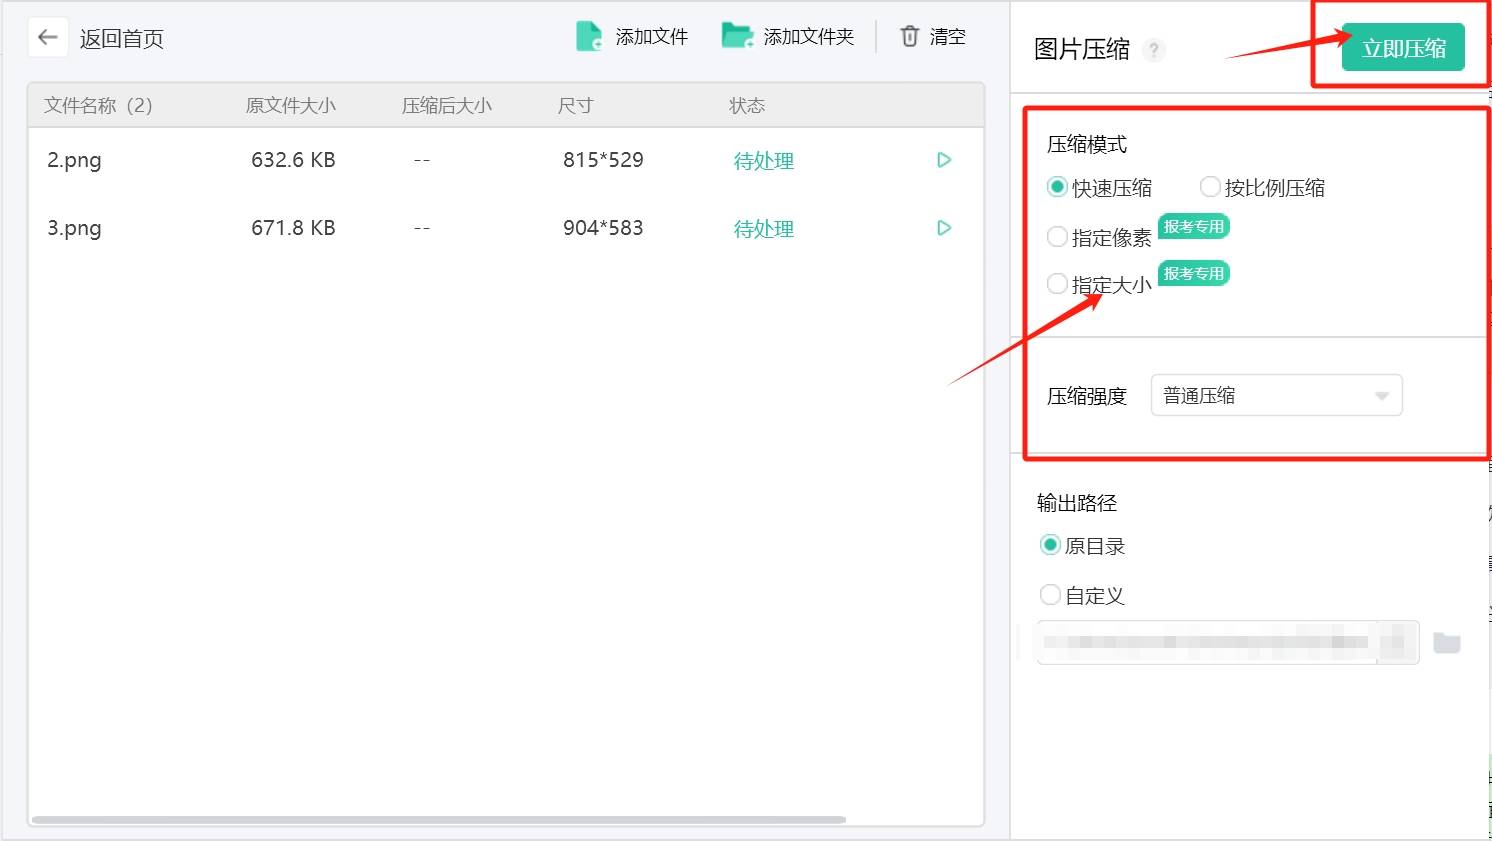This screenshot has height=841, width=1492.
Task: Click the back arrow icon
Action: pos(47,38)
